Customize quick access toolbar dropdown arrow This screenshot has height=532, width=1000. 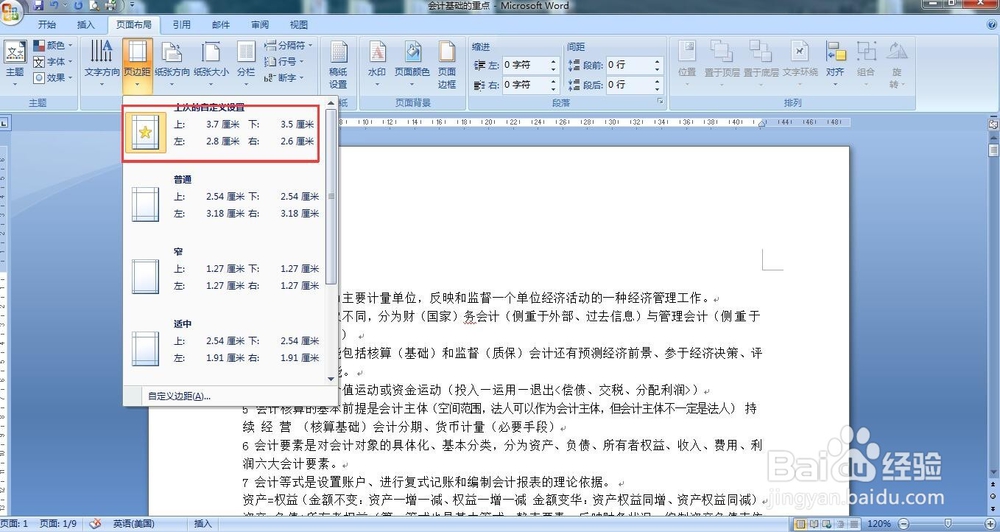[x=132, y=6]
